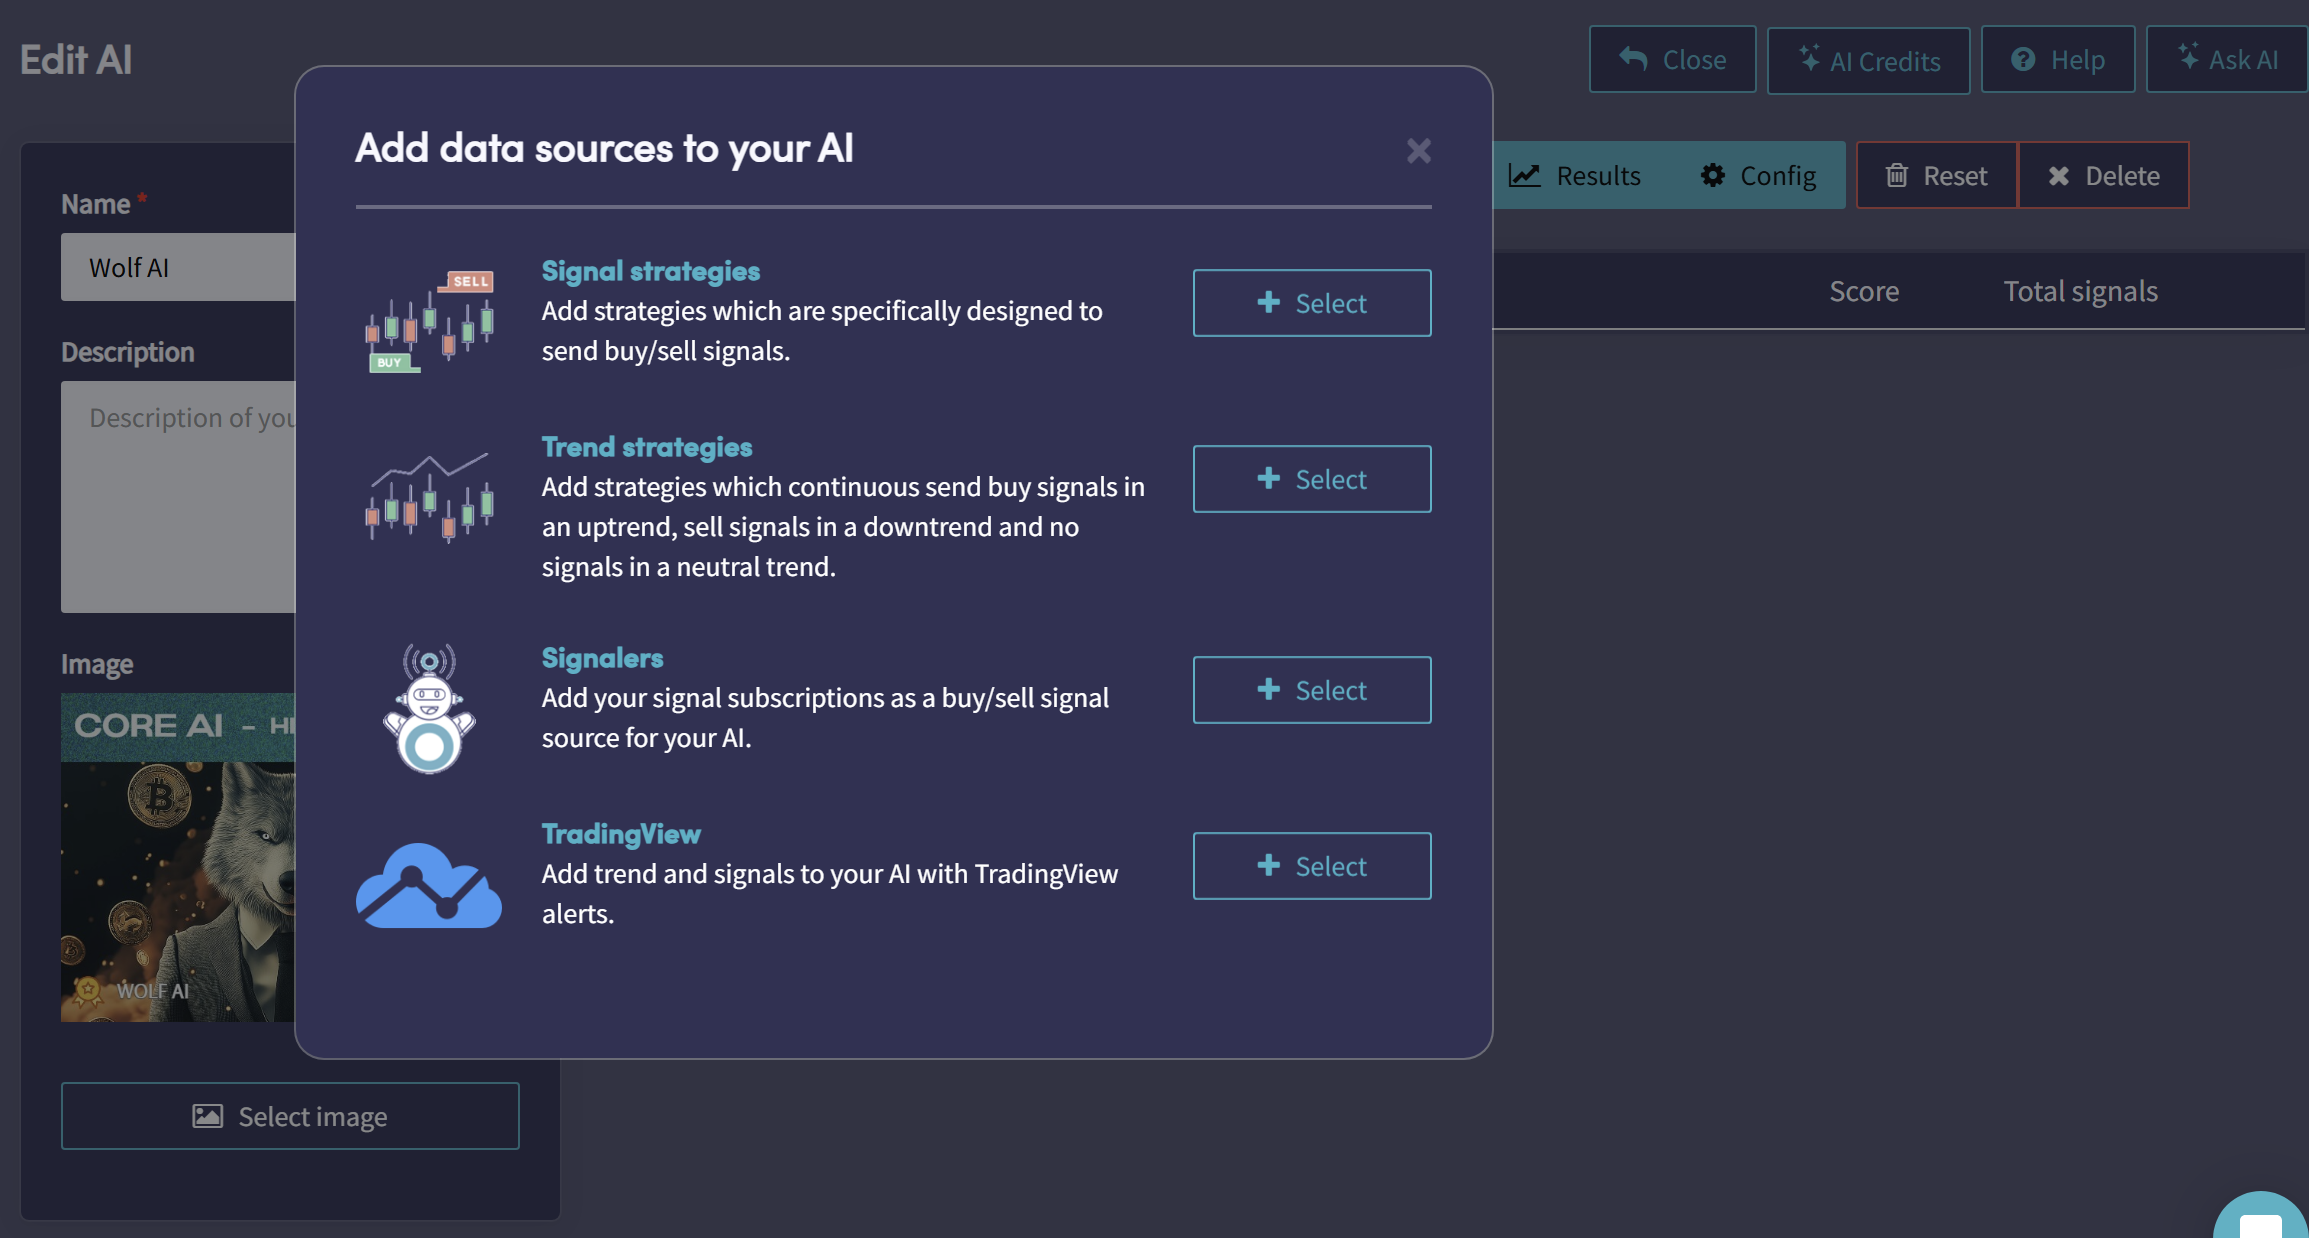Click the Signal strategies candlestick icon
Viewport: 2309px width, 1238px height.
tap(430, 321)
